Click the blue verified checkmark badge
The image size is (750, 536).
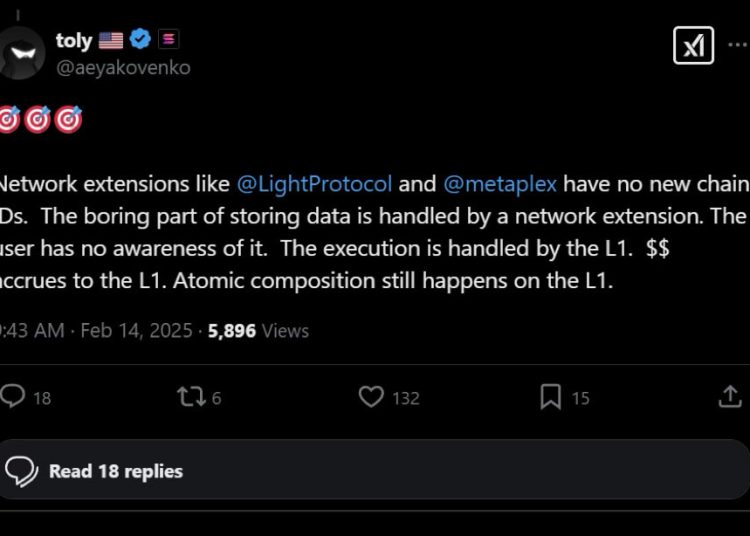click(141, 40)
